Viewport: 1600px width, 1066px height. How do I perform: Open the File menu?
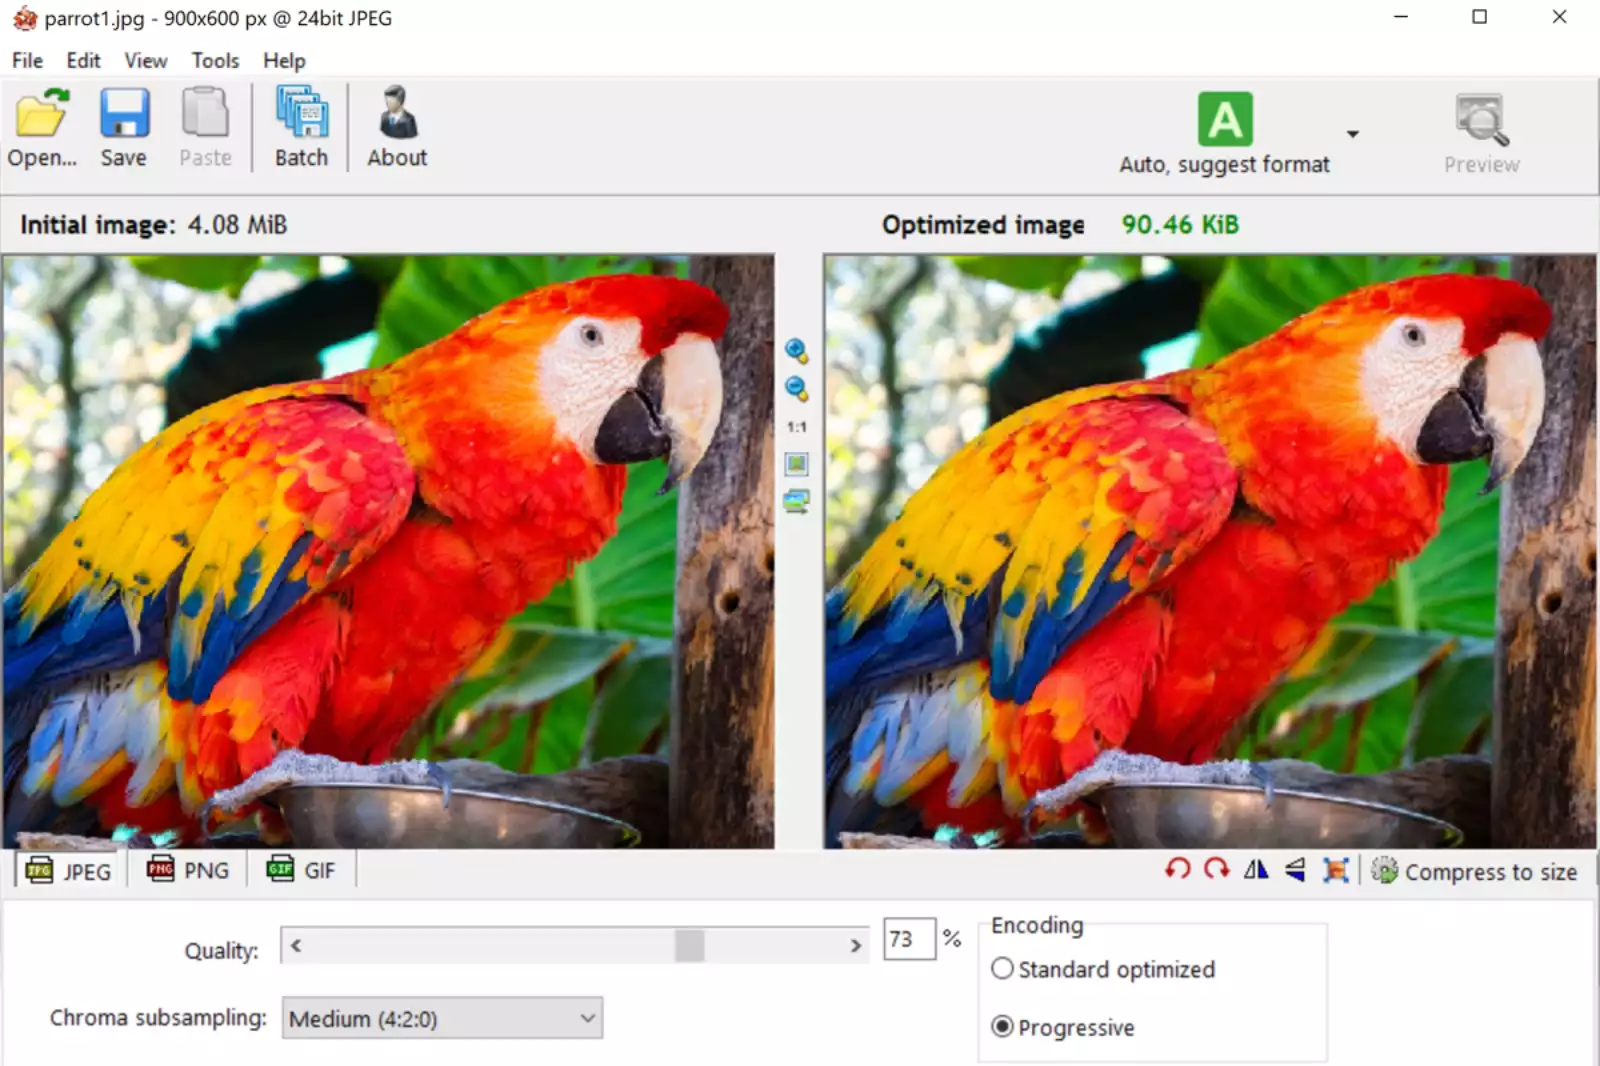point(26,60)
